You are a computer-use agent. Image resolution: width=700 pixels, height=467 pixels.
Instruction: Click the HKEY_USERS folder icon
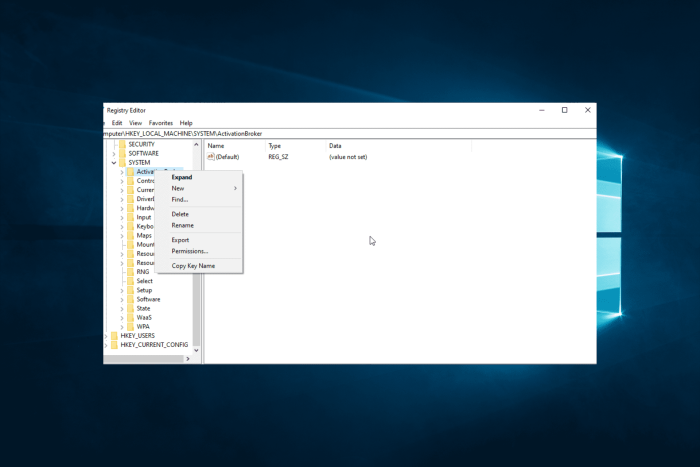point(114,335)
